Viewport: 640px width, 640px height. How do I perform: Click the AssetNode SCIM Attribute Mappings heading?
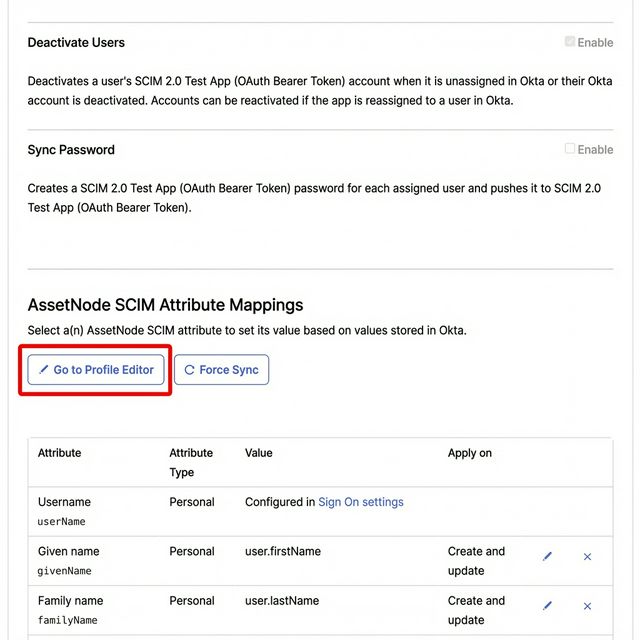(165, 305)
